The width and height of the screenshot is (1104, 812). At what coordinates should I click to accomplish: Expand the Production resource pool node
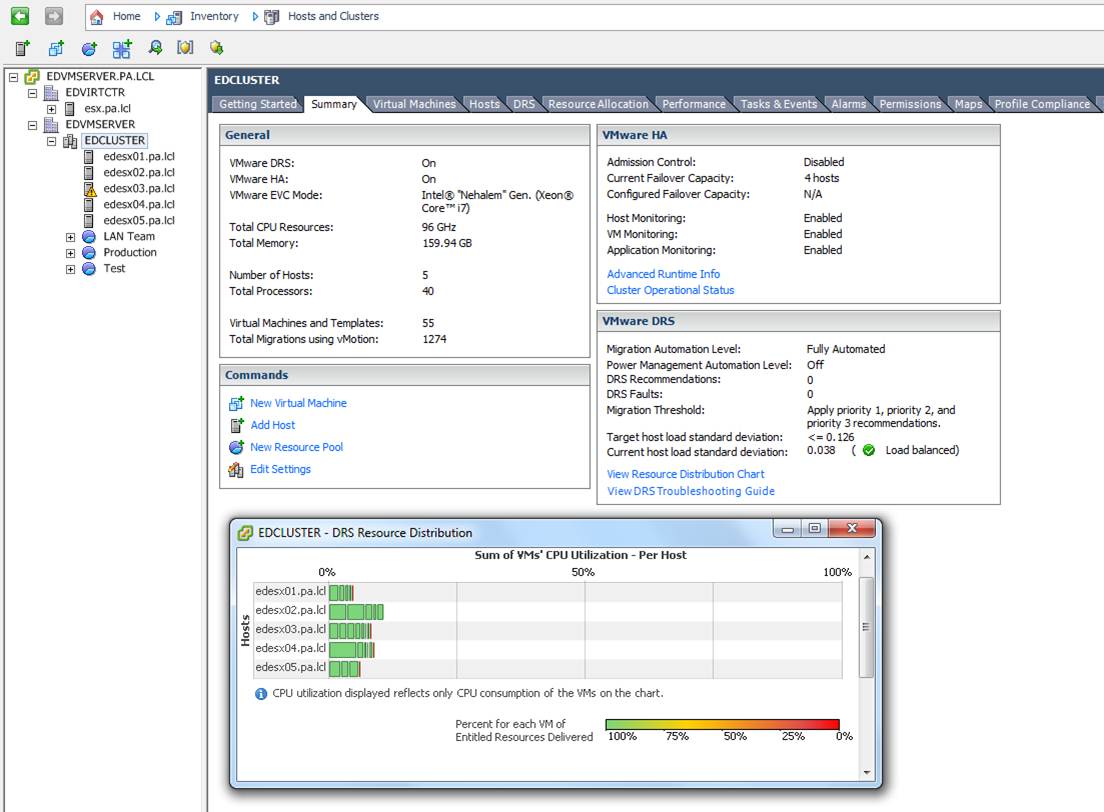[x=71, y=253]
